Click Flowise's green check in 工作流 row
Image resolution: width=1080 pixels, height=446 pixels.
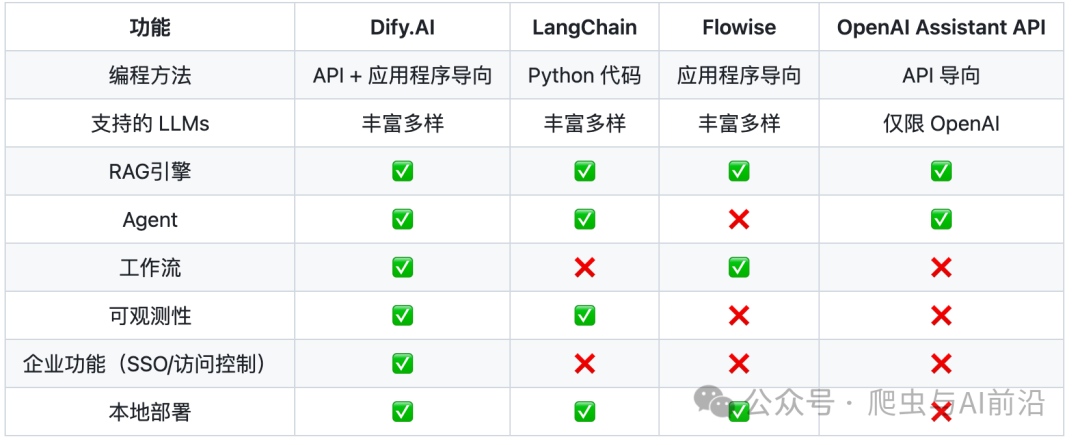(739, 268)
